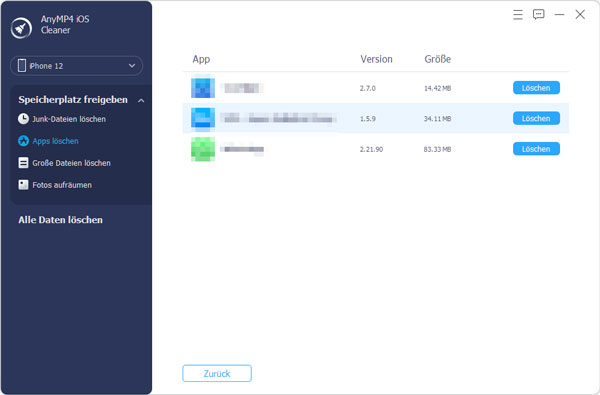
Task: Click Löschen for the 83.33 MB app
Action: [x=536, y=149]
